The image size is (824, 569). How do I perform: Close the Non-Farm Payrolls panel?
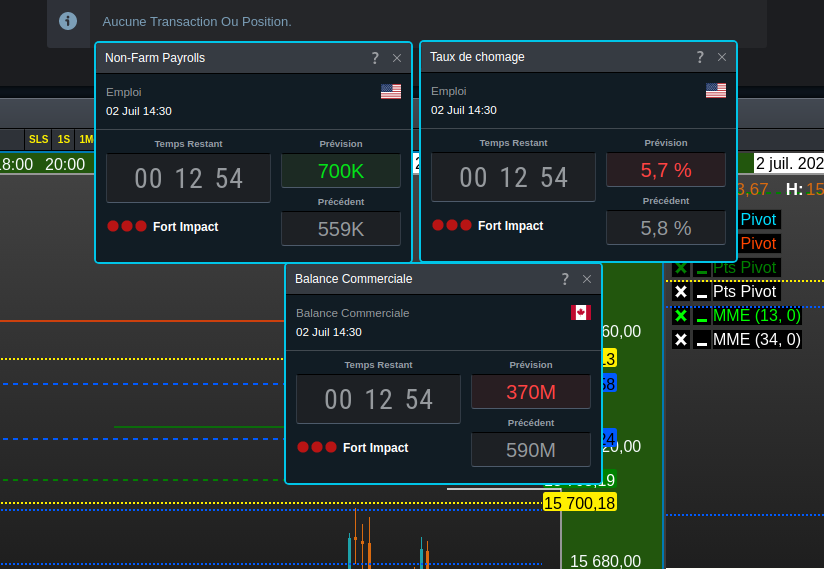[397, 58]
